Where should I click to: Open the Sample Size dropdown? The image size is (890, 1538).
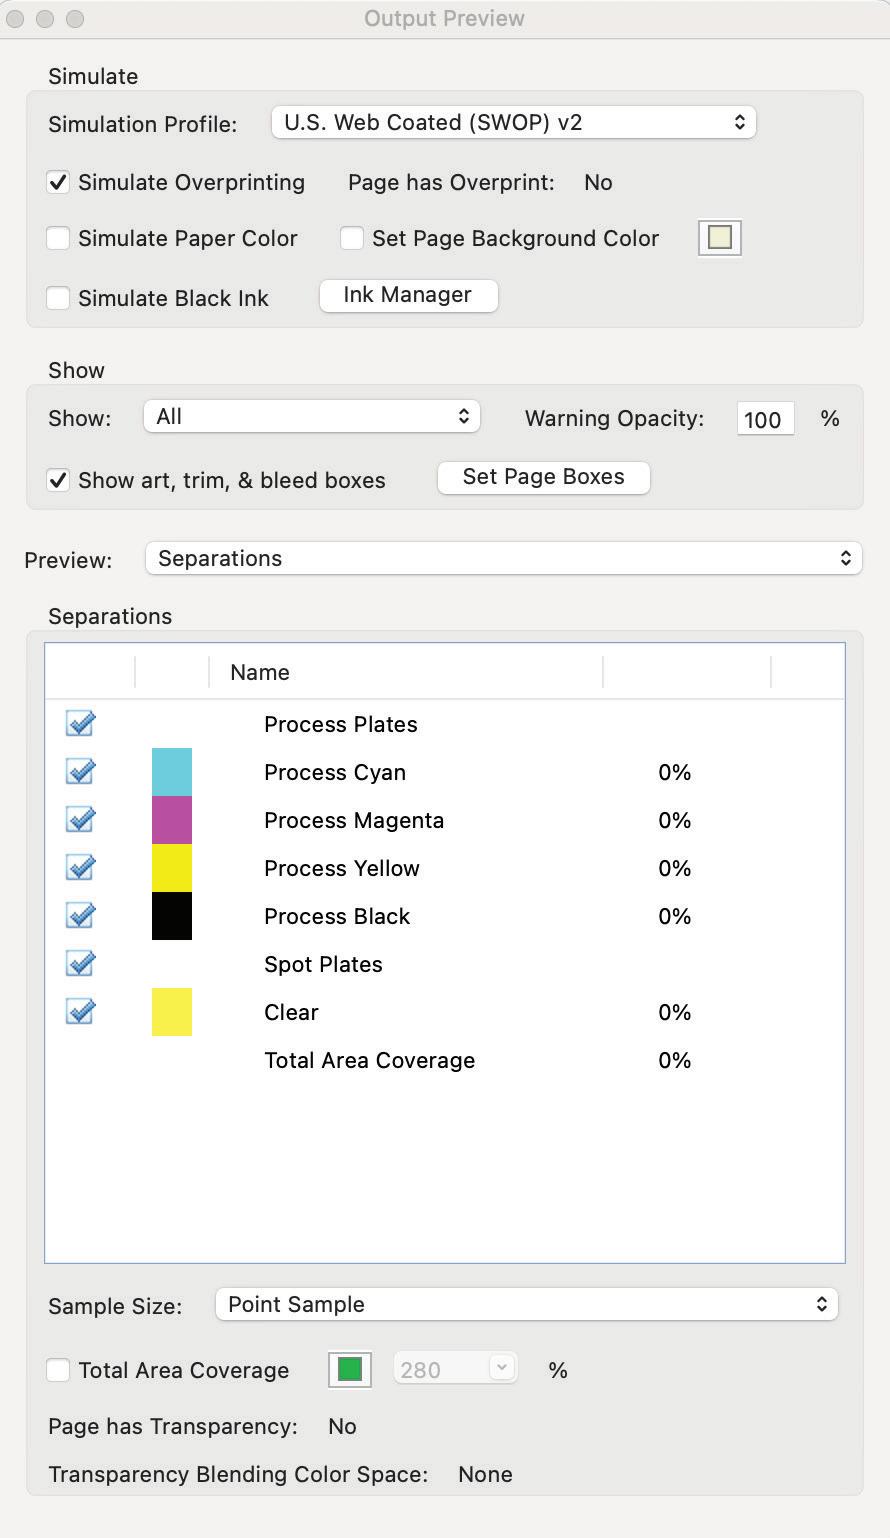526,1304
